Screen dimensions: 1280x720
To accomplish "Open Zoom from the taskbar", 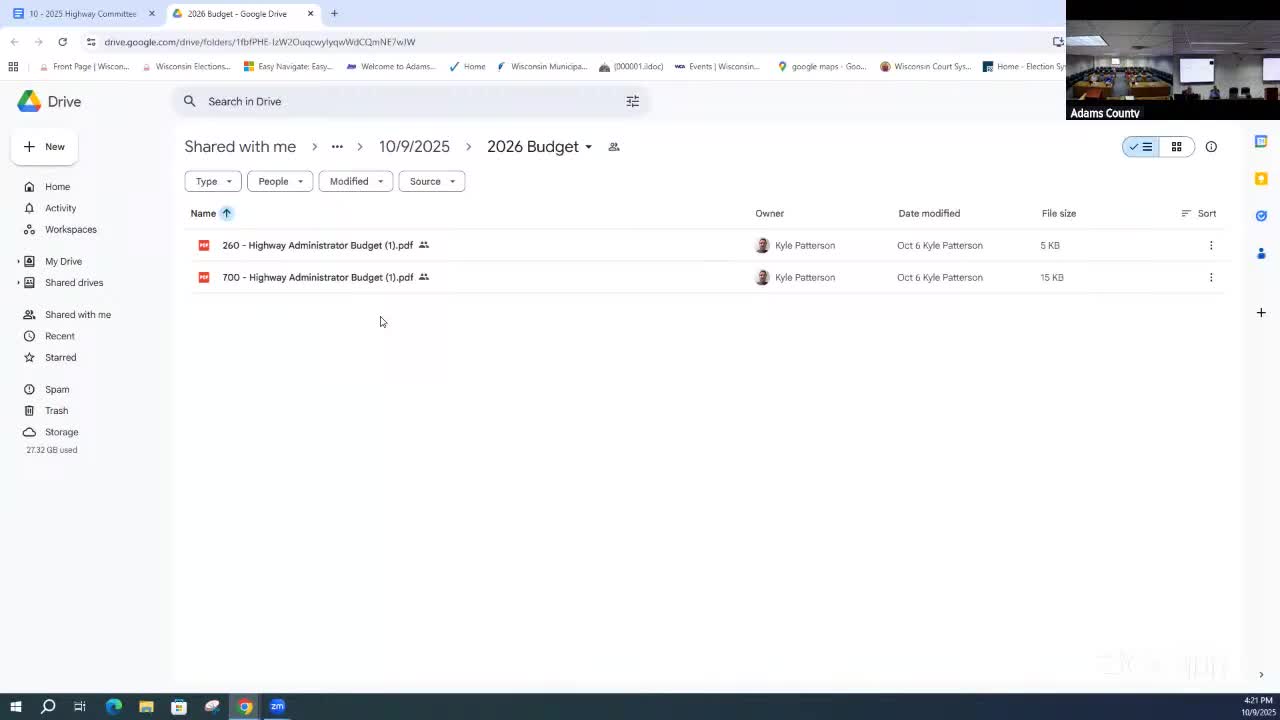I will pyautogui.click(x=277, y=707).
